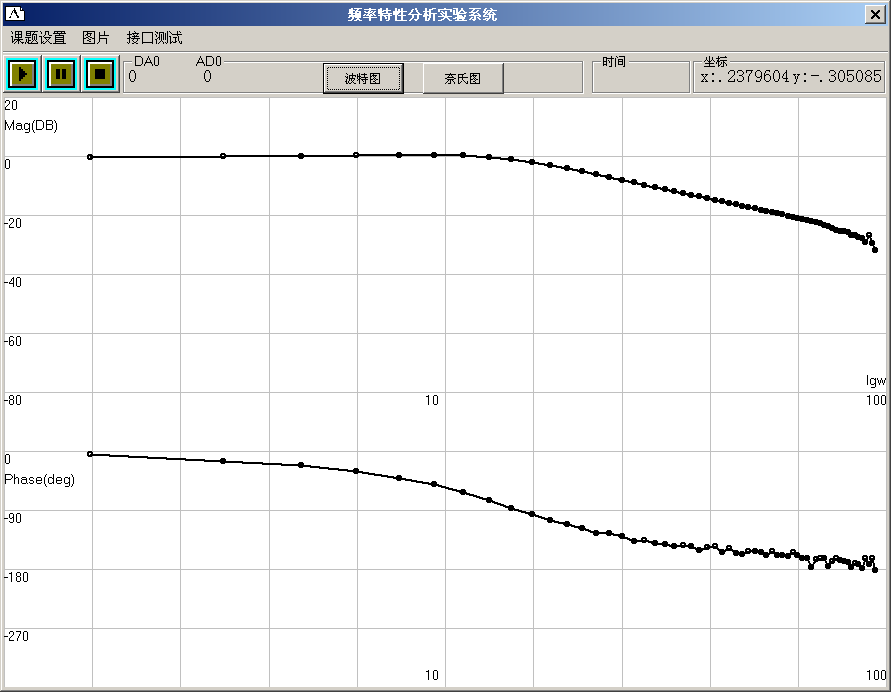891x692 pixels.
Task: Select the first data point on the phase curve
Action: click(90, 454)
